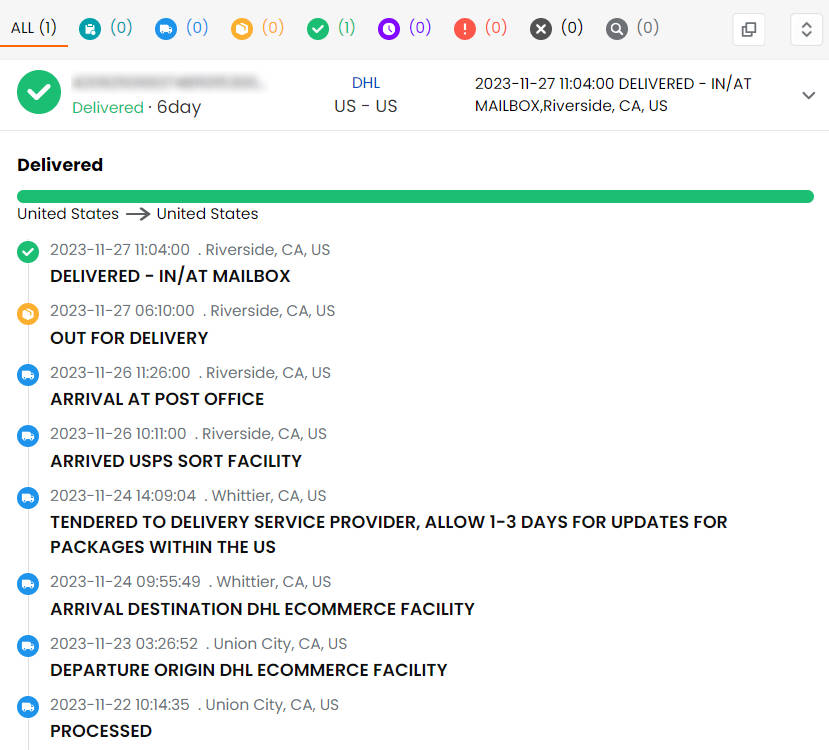
Task: Select the ARRIVED USPS SORT FACILITY event
Action: 176,461
